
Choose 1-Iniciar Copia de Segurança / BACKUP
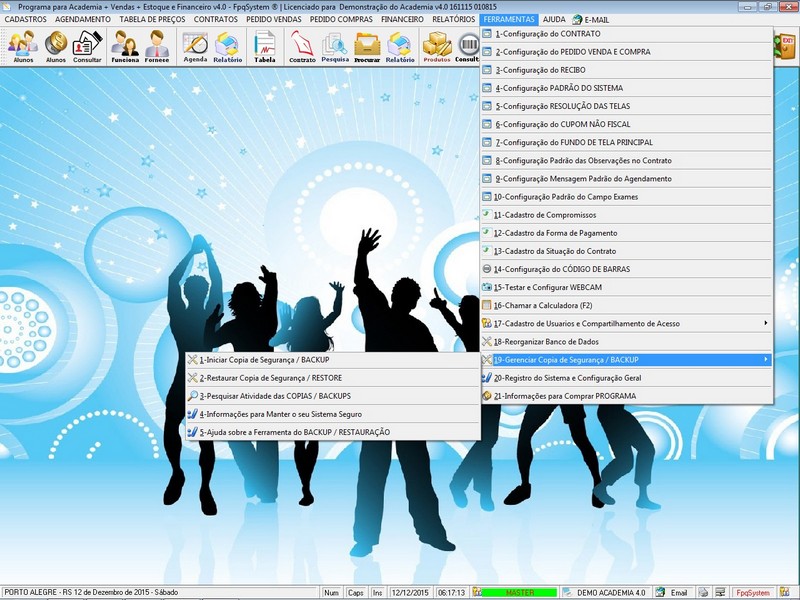(333, 360)
